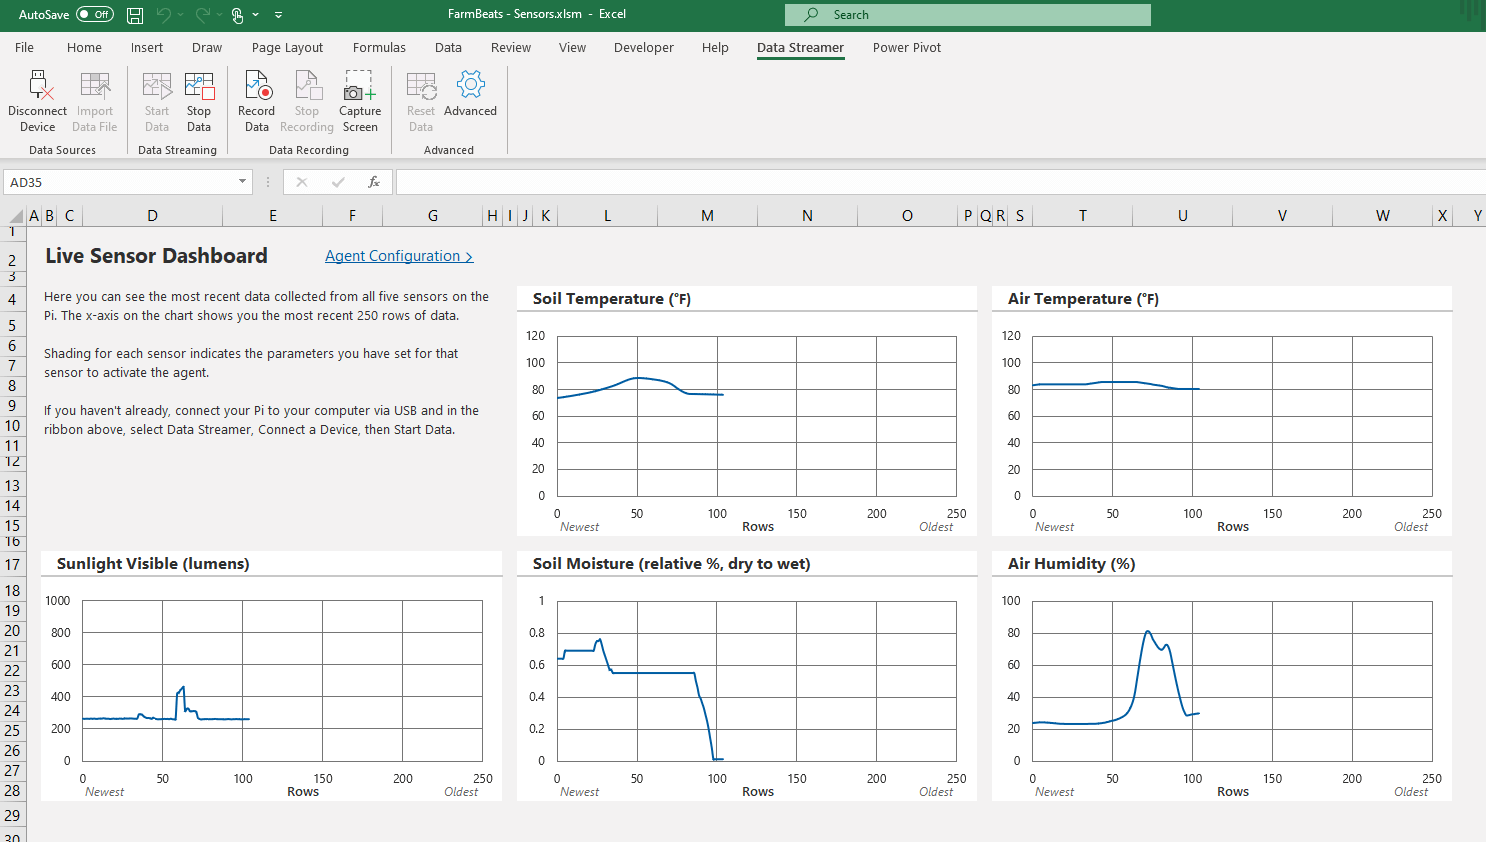Open Advanced settings gear icon
The width and height of the screenshot is (1486, 842).
pyautogui.click(x=470, y=86)
